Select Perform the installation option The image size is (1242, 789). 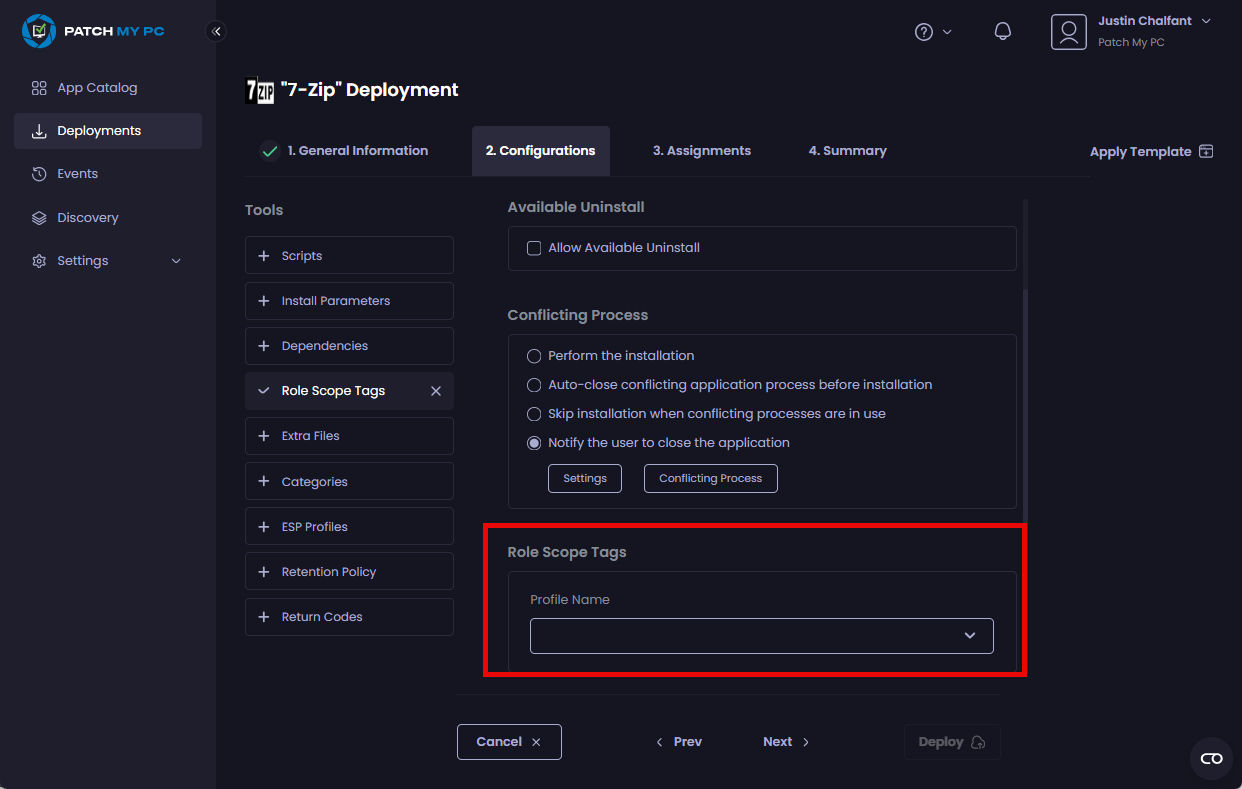(534, 356)
